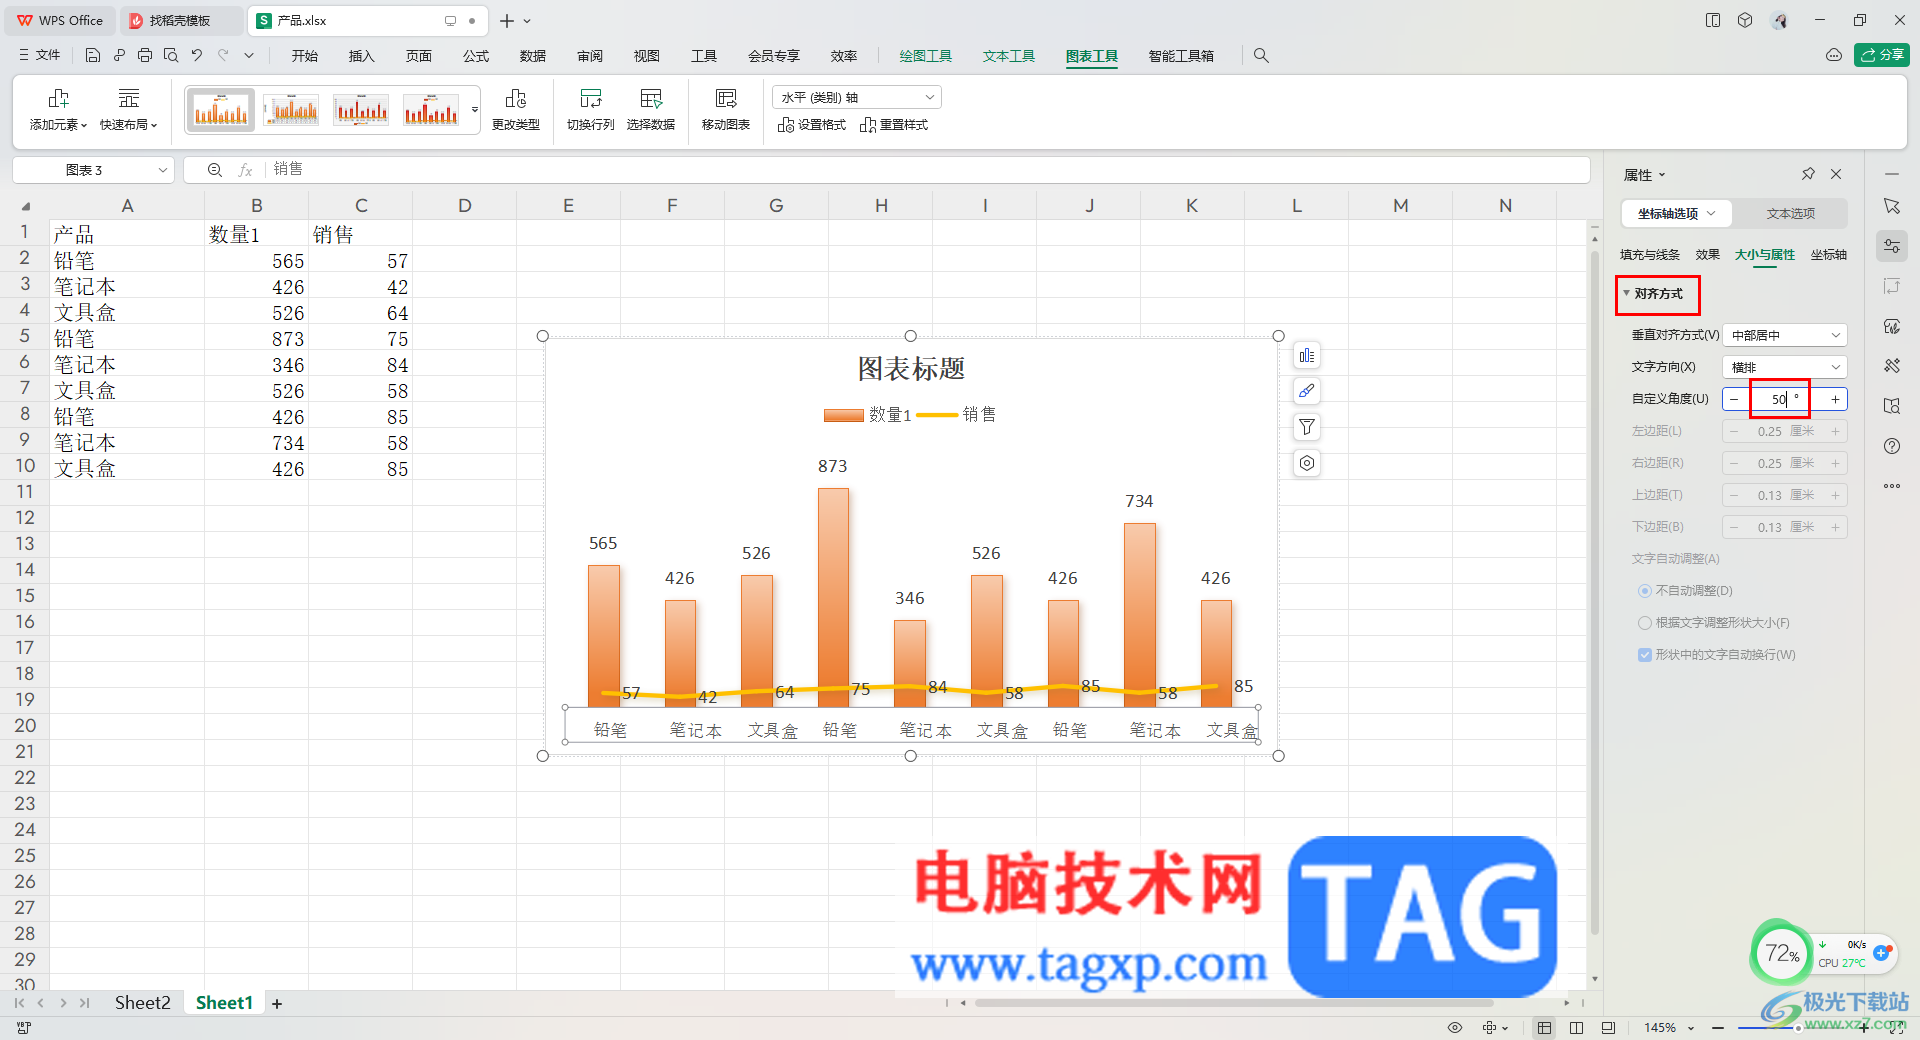Viewport: 1920px width, 1040px height.
Task: Switch to Sheet2 tab
Action: (x=142, y=1003)
